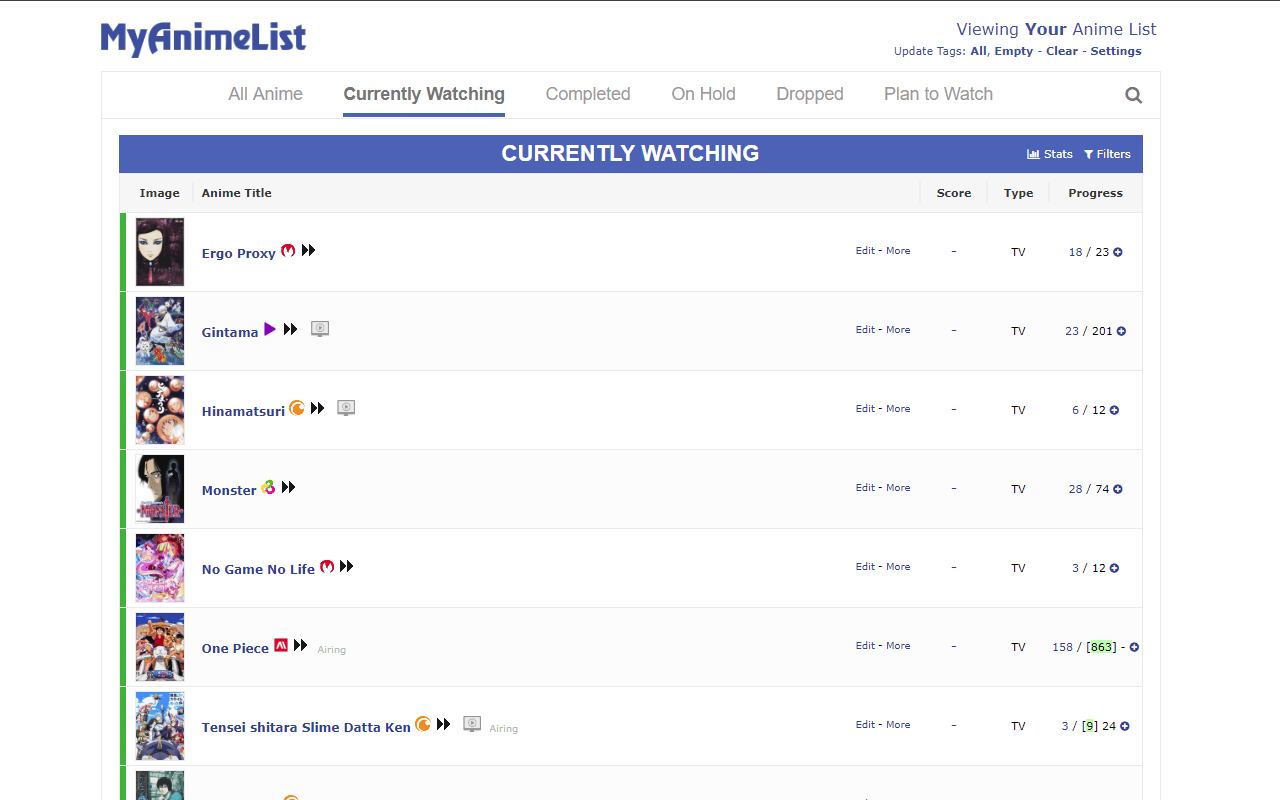The width and height of the screenshot is (1280, 800).
Task: Add one episode to Monster progress
Action: point(1118,489)
